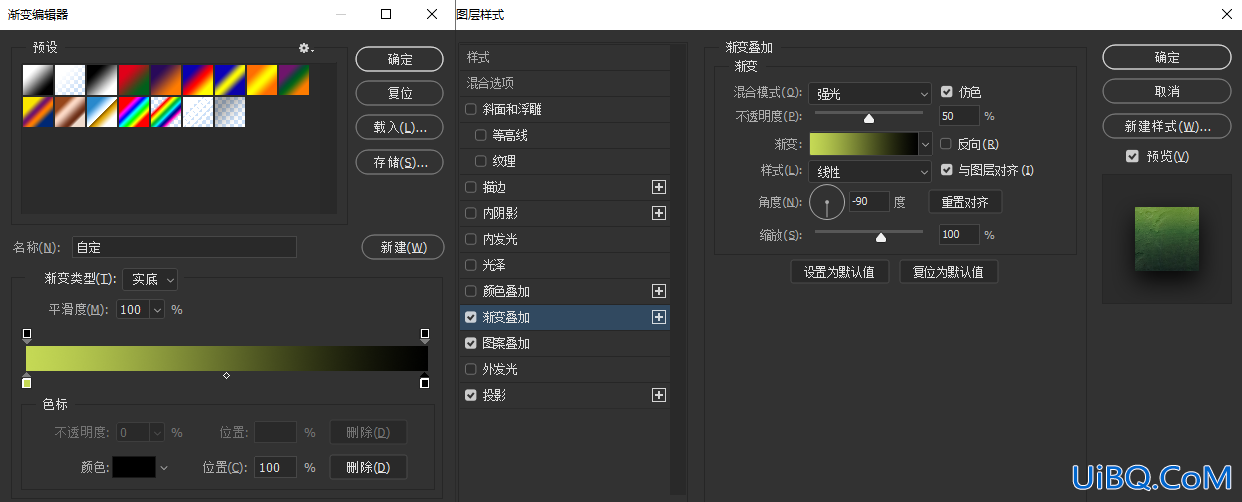Image resolution: width=1242 pixels, height=502 pixels.
Task: Click the 缩放 slider handle
Action: 881,237
